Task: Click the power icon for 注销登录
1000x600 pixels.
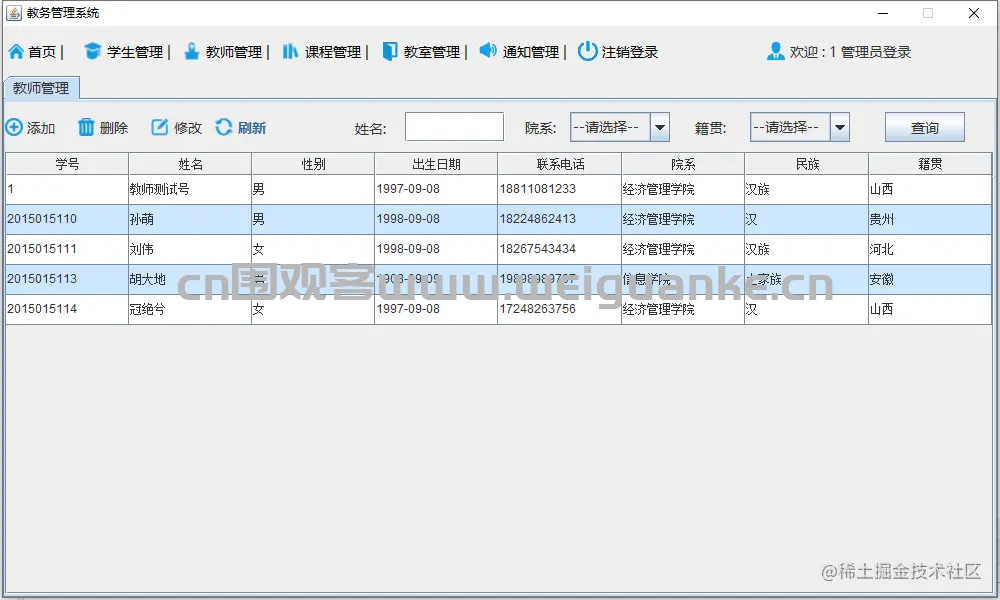Action: click(x=587, y=51)
